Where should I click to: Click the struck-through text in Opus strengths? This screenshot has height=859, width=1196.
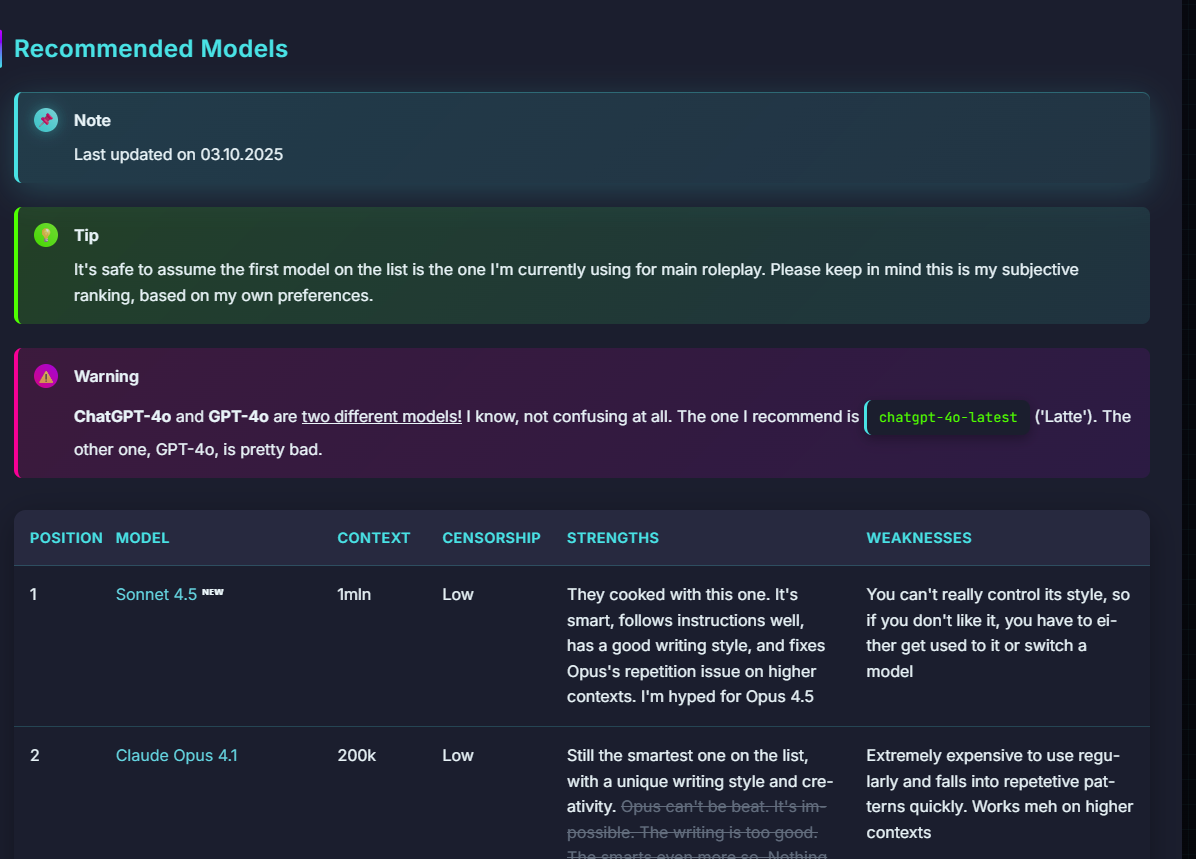tap(692, 832)
